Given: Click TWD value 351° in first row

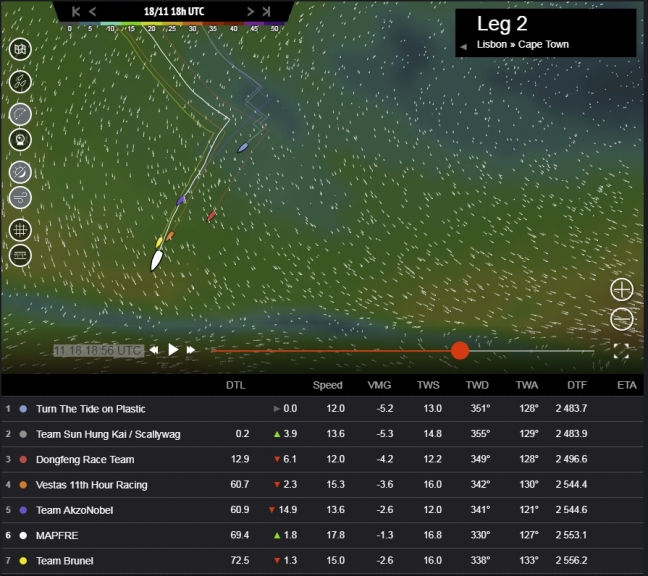Looking at the screenshot, I should pos(480,408).
